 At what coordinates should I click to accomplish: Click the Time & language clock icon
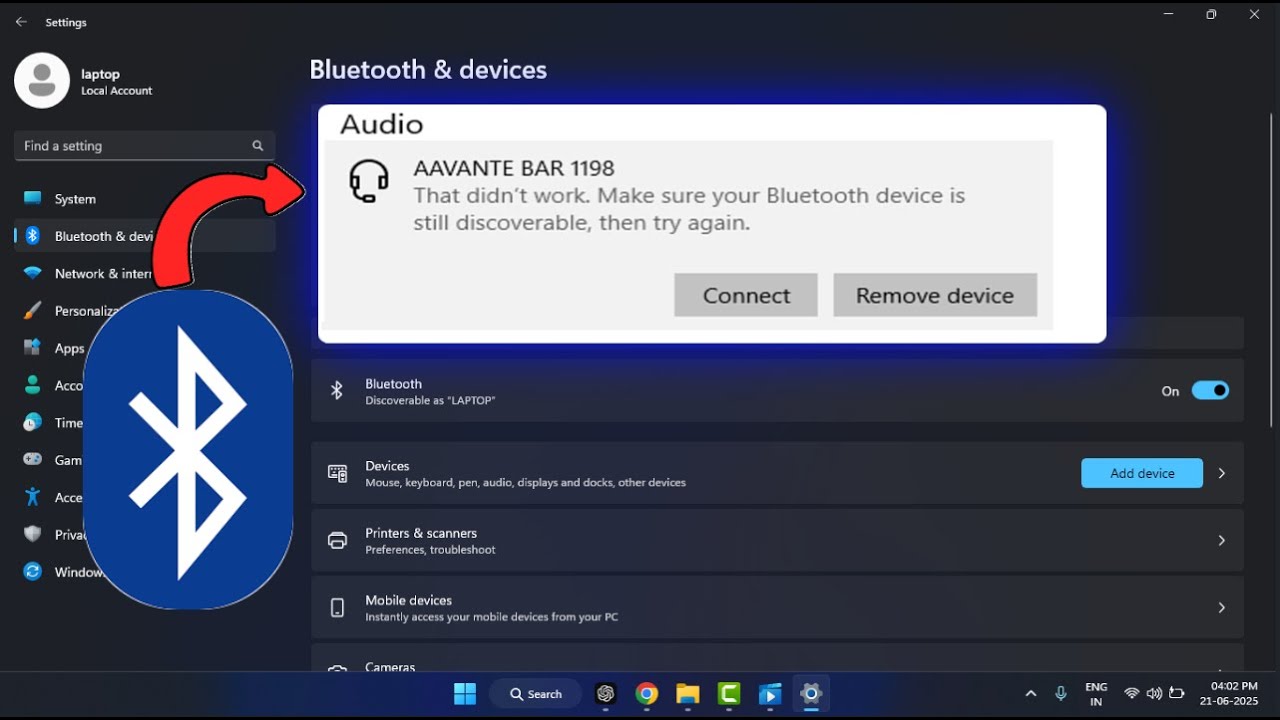coord(33,422)
